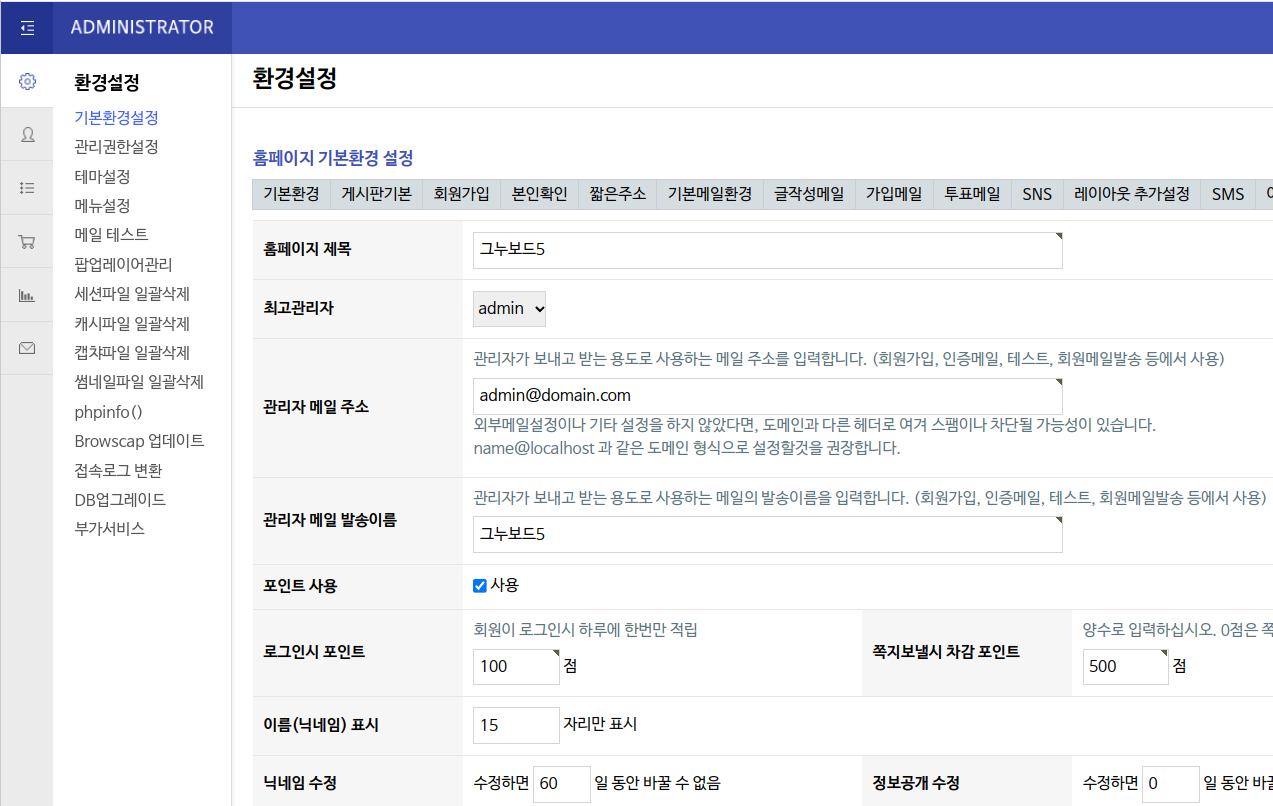Go to the SNS tab
The height and width of the screenshot is (806, 1273).
point(1037,194)
